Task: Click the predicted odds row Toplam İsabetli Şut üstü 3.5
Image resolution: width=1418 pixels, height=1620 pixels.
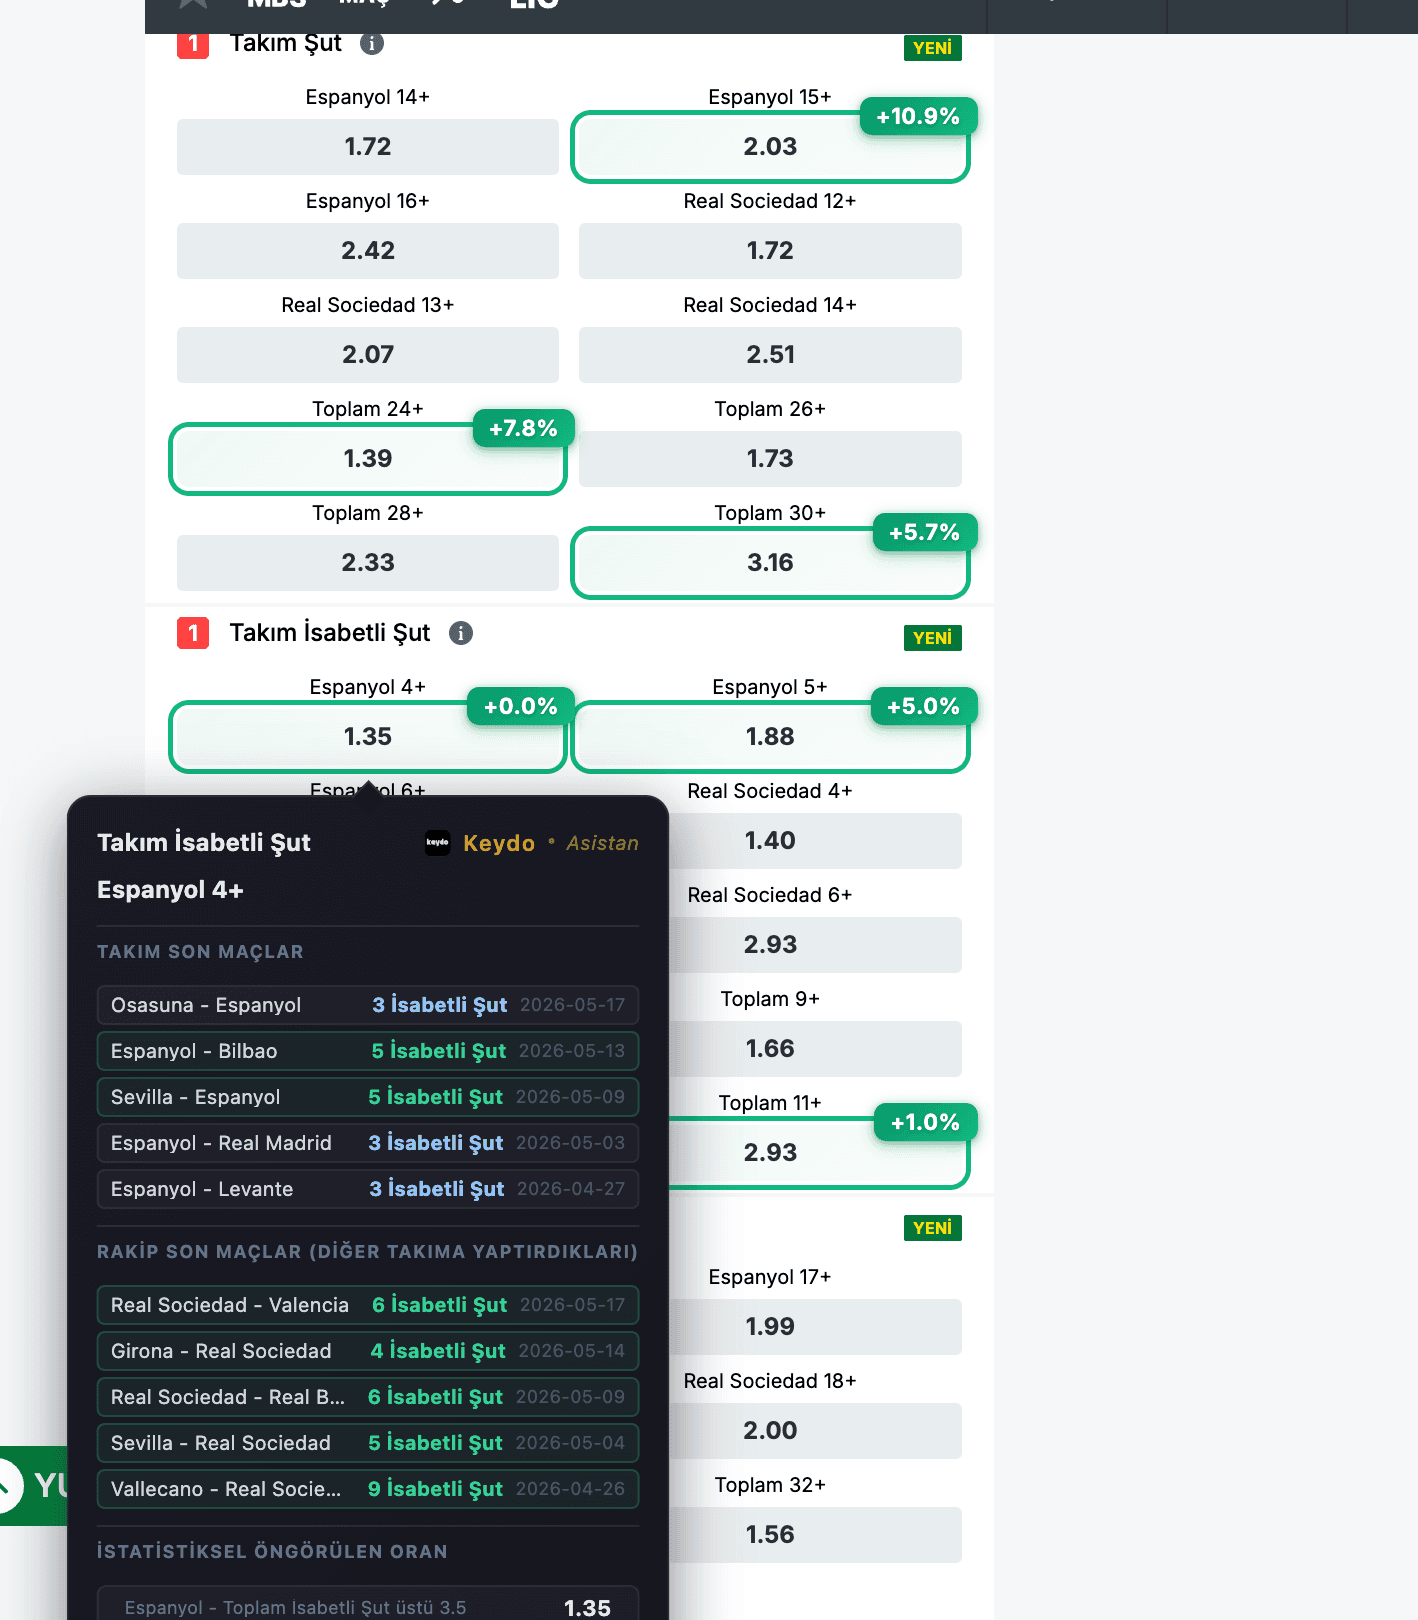Action: 368,1604
